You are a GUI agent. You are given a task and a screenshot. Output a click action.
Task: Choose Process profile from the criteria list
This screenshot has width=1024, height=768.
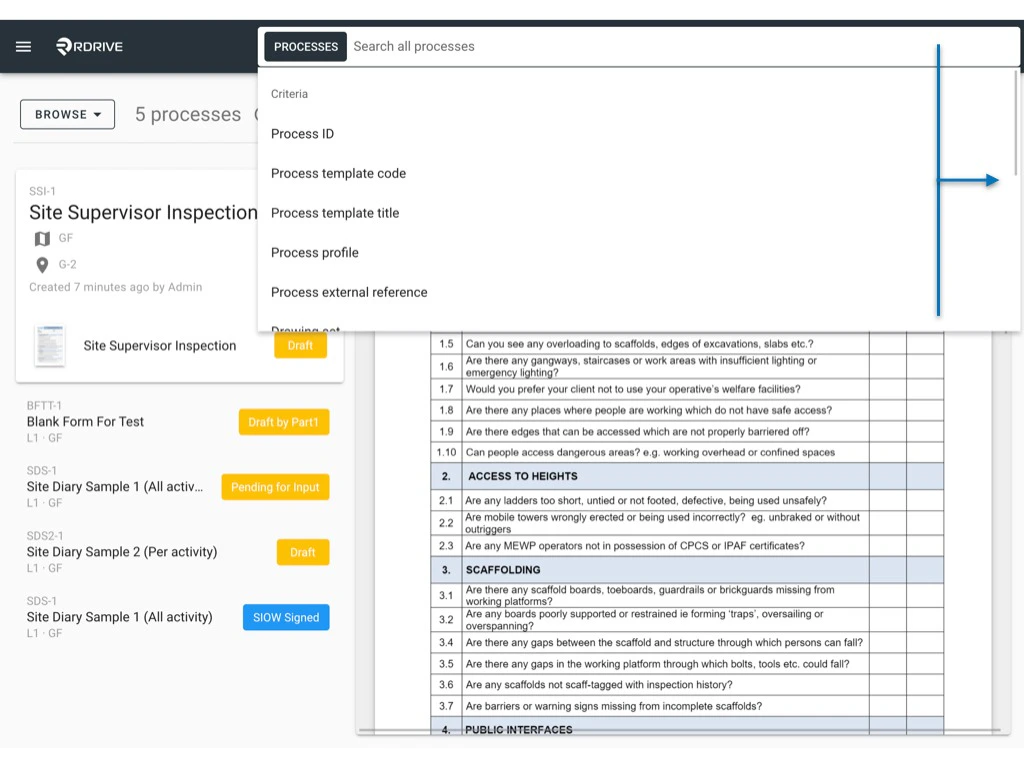pos(316,252)
